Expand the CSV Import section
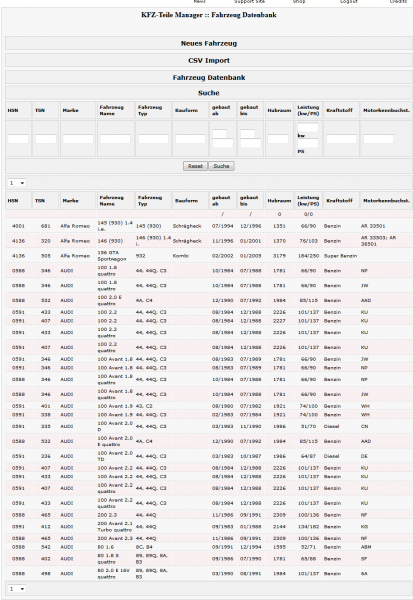This screenshot has width=413, height=600. (209, 60)
